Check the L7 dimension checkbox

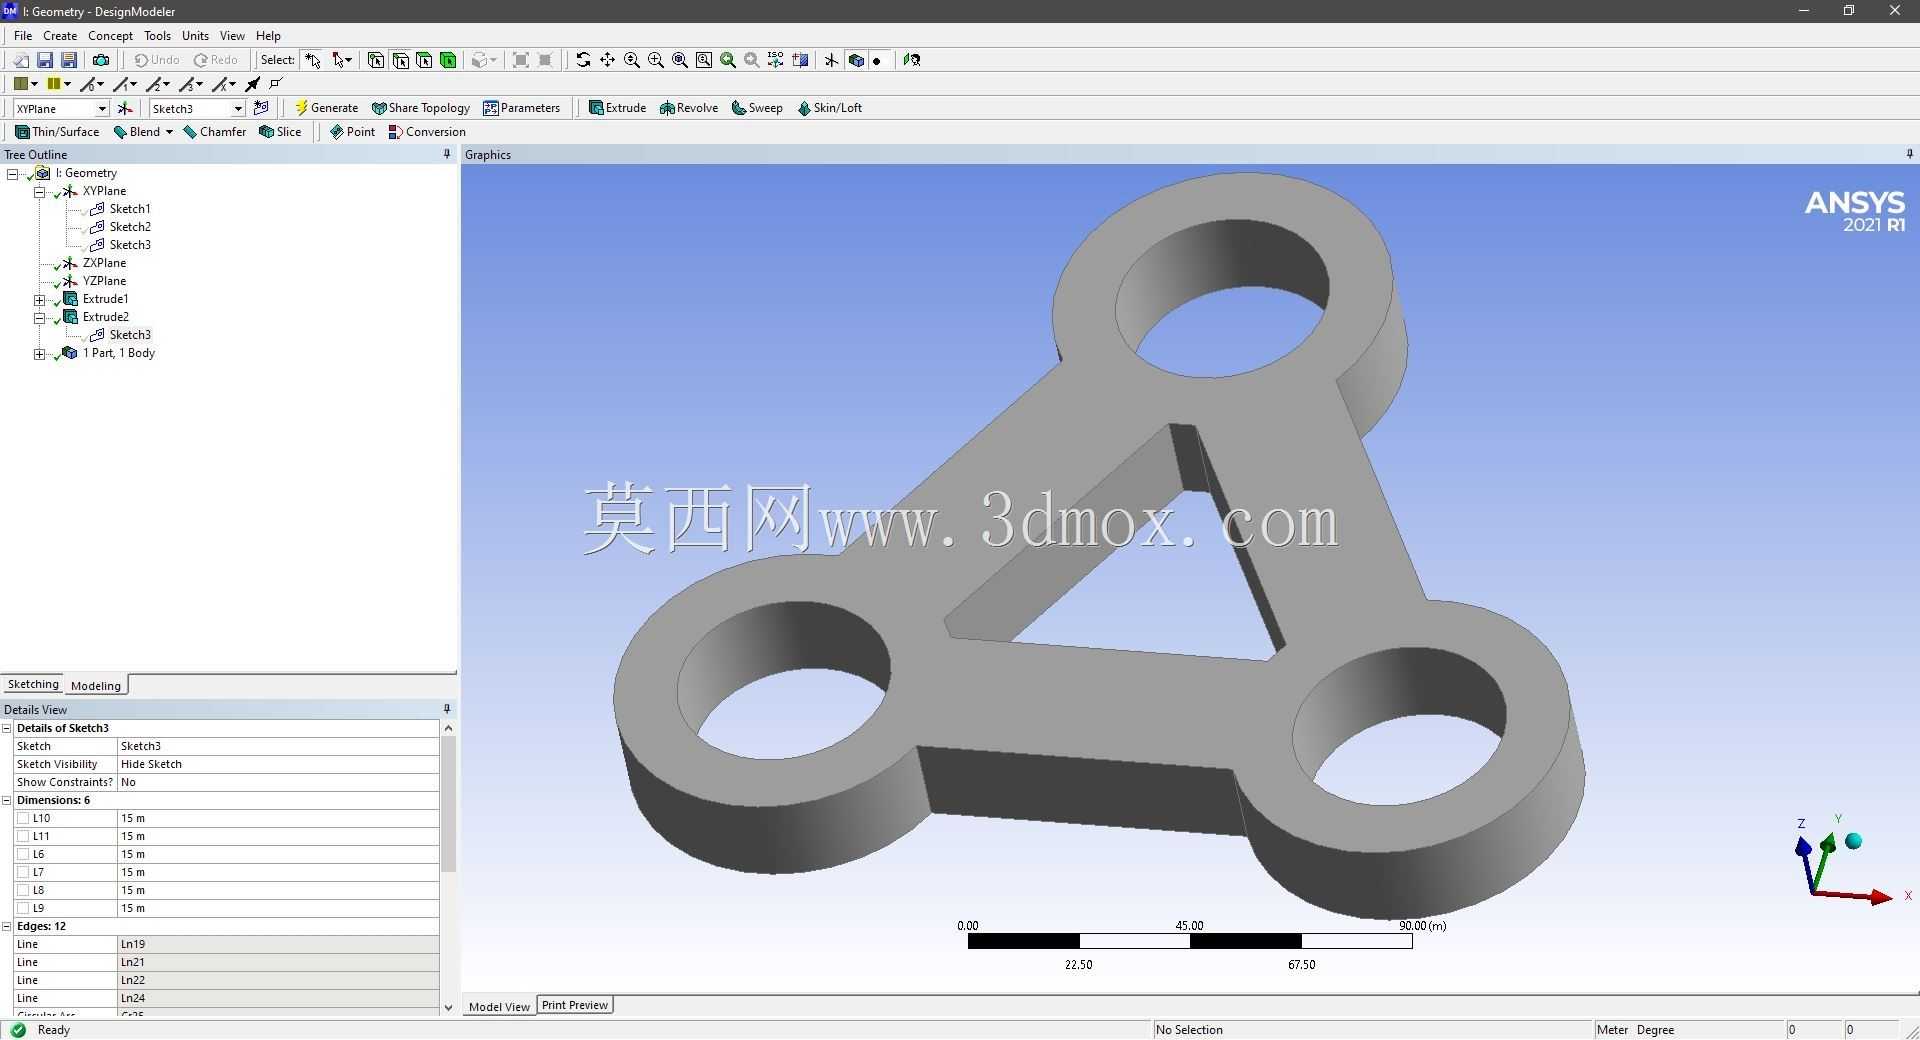[x=23, y=872]
